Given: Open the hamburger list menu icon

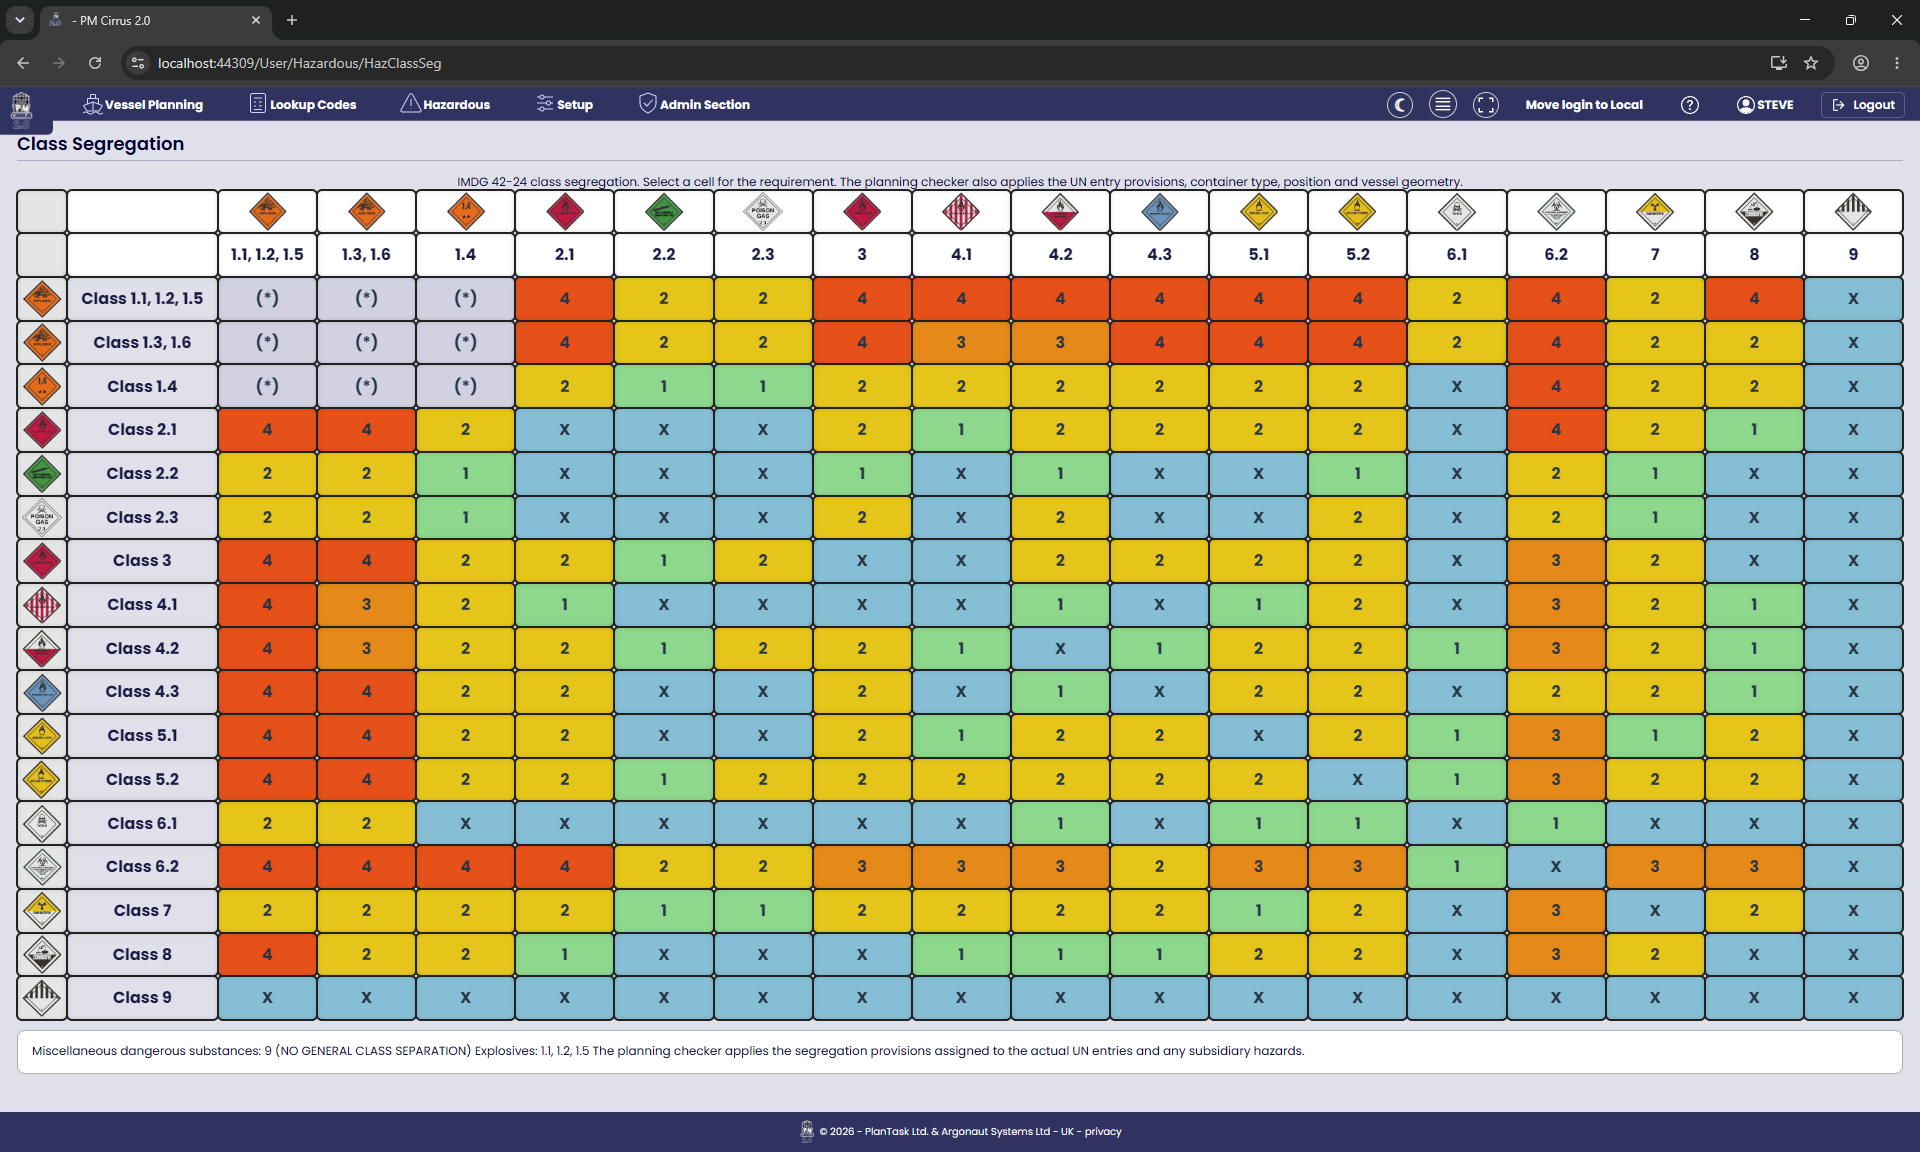Looking at the screenshot, I should pos(1443,104).
